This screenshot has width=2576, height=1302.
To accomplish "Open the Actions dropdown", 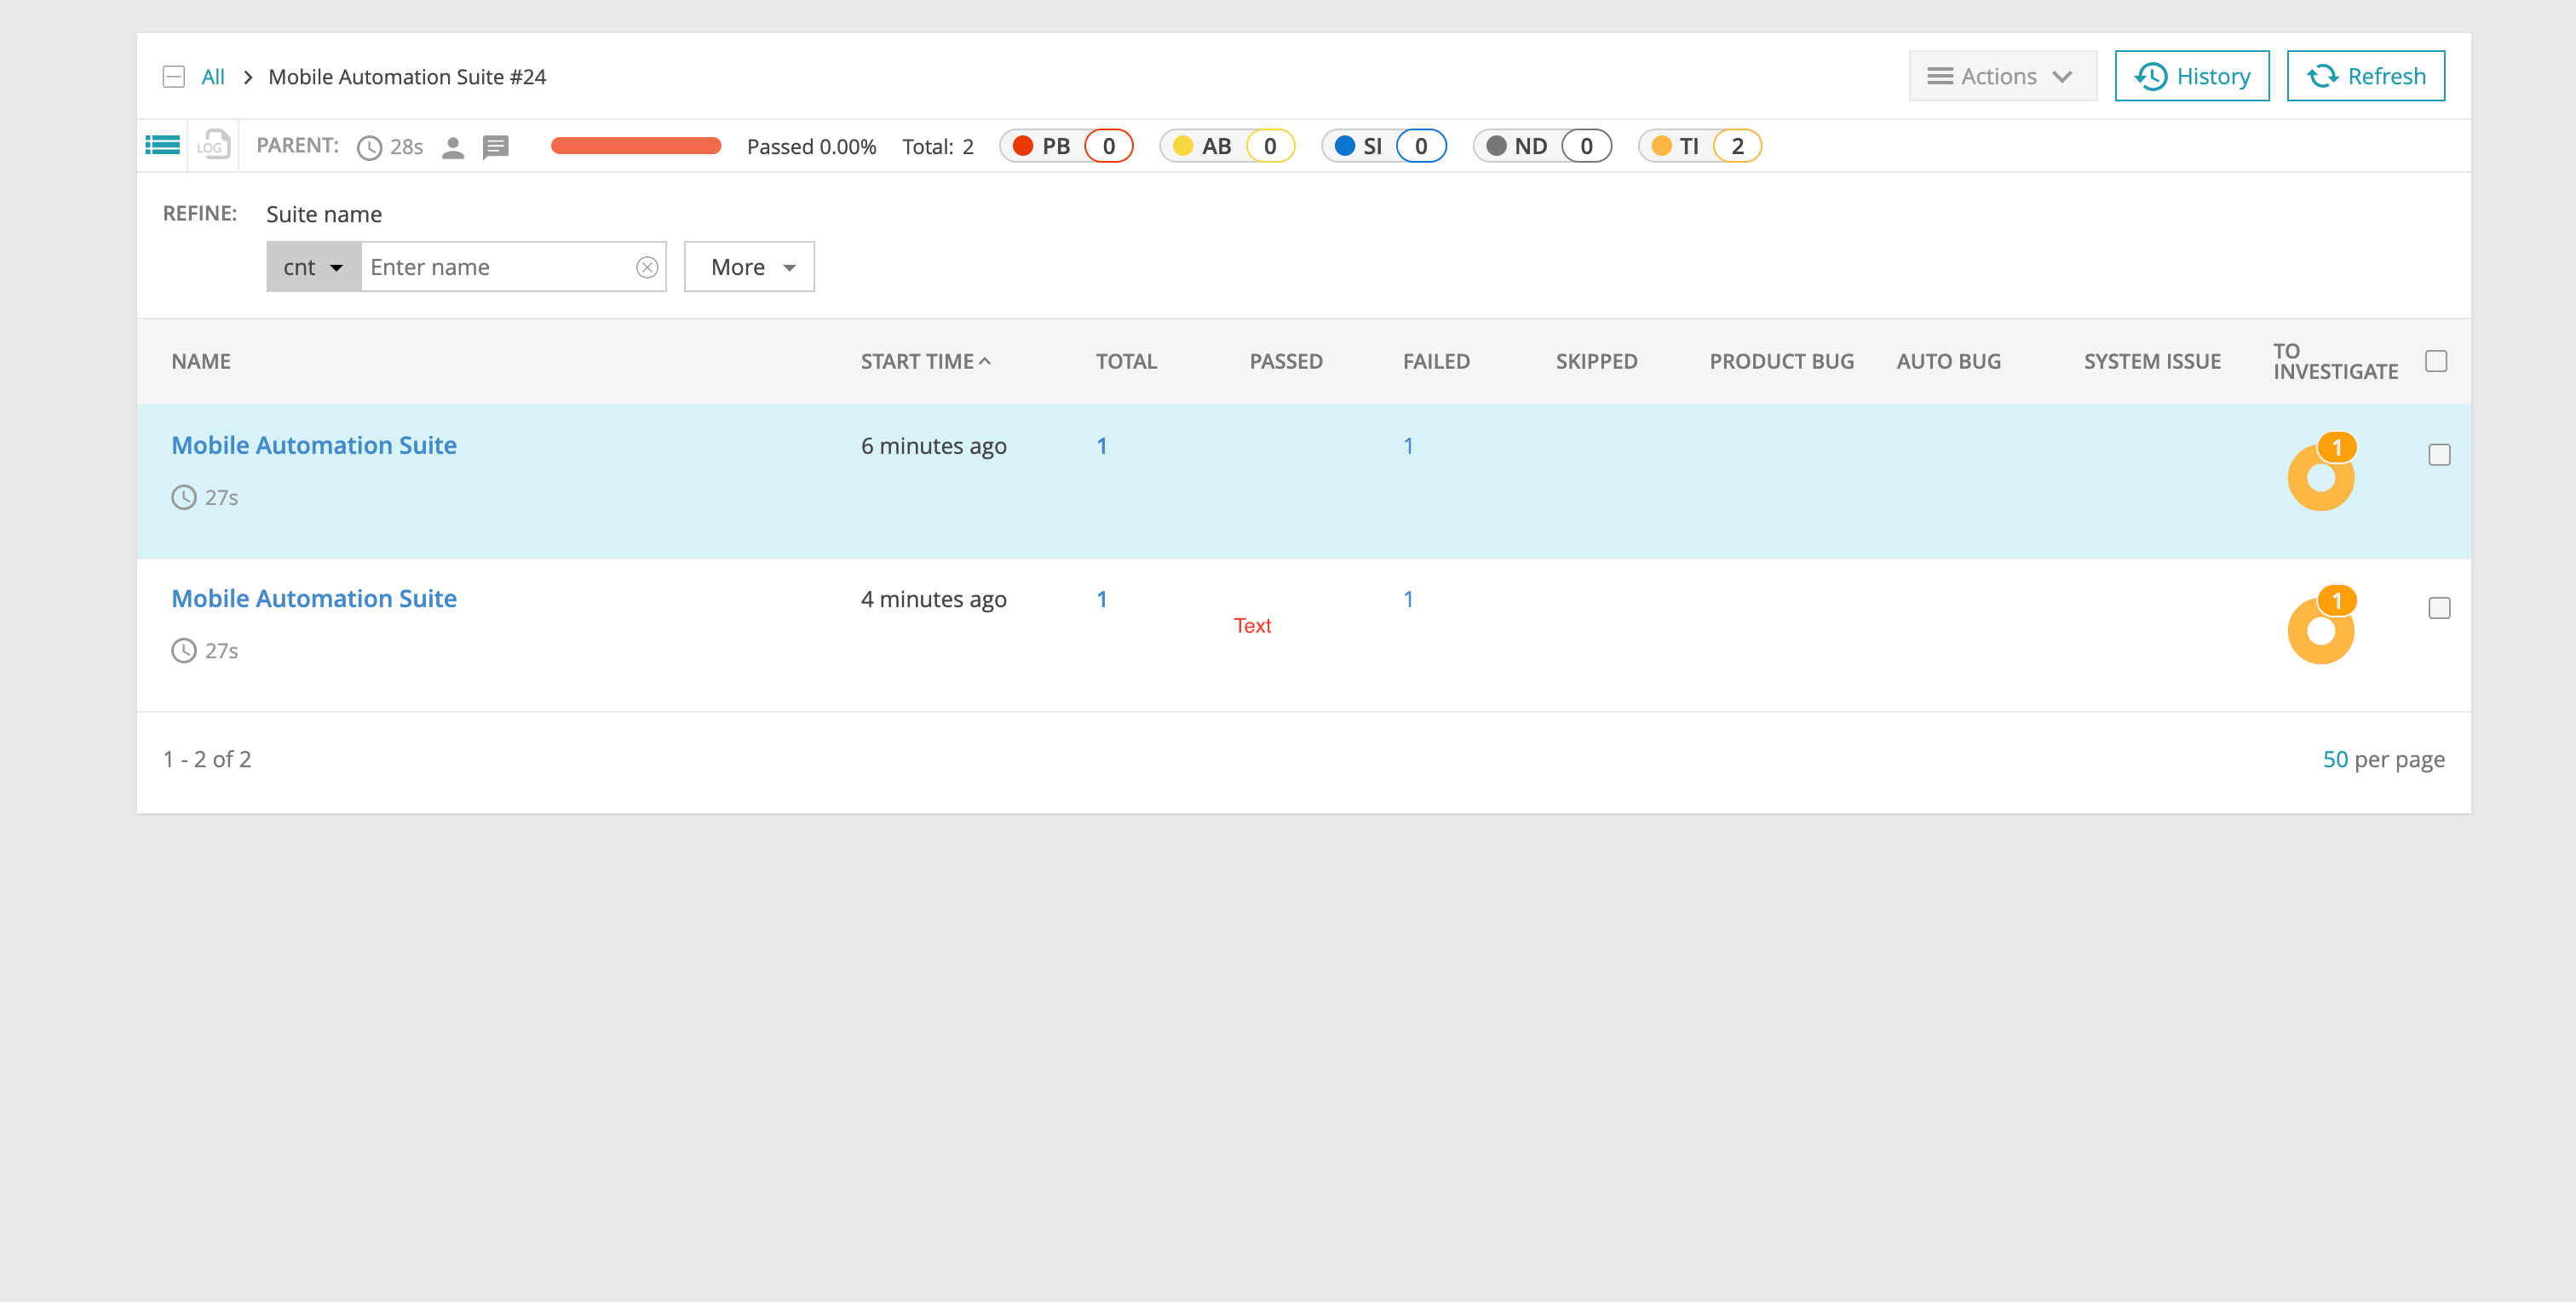I will [x=2002, y=75].
